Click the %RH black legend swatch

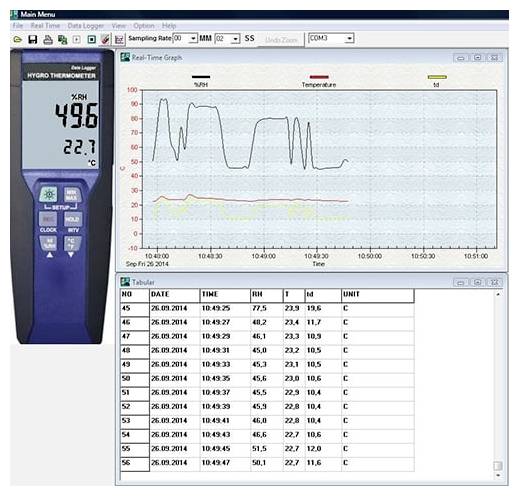pyautogui.click(x=201, y=77)
